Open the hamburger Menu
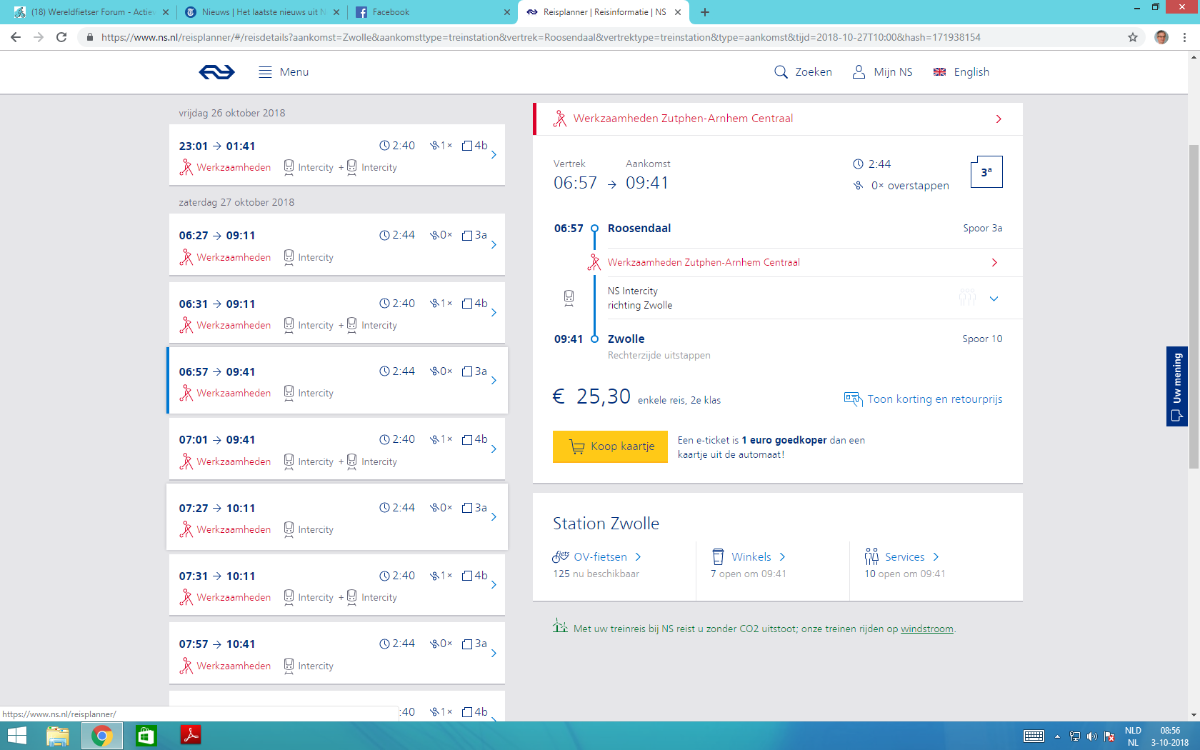The image size is (1200, 750). click(283, 72)
